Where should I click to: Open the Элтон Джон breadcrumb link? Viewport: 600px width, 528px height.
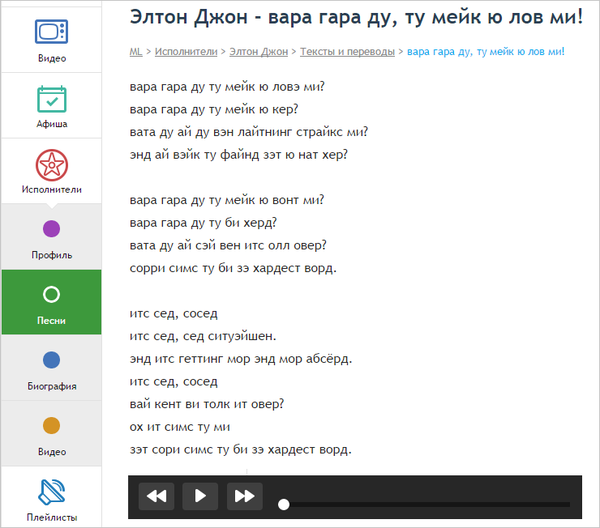click(258, 52)
